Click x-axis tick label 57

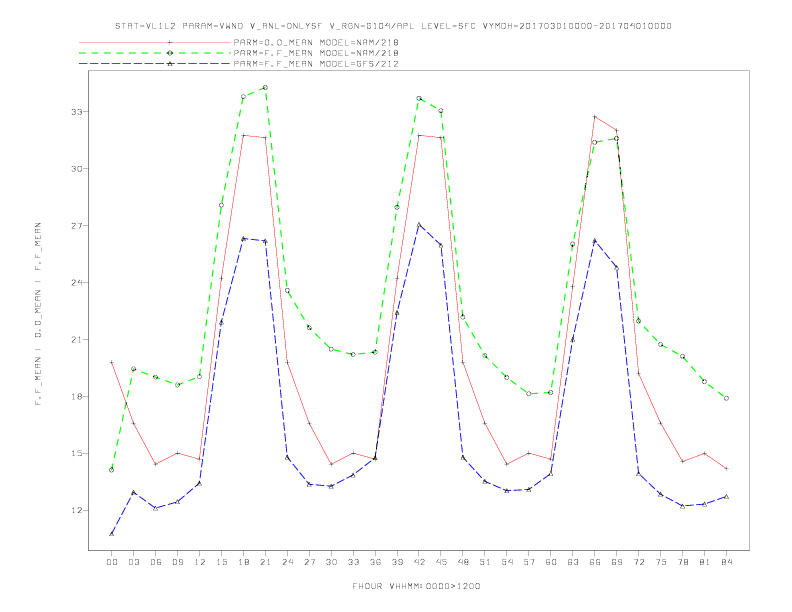point(529,562)
